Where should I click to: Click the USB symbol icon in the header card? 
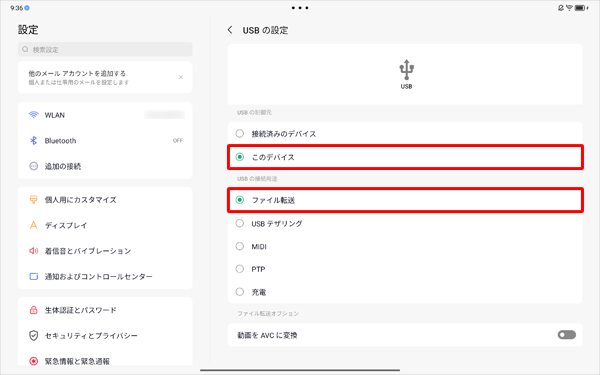(x=406, y=70)
